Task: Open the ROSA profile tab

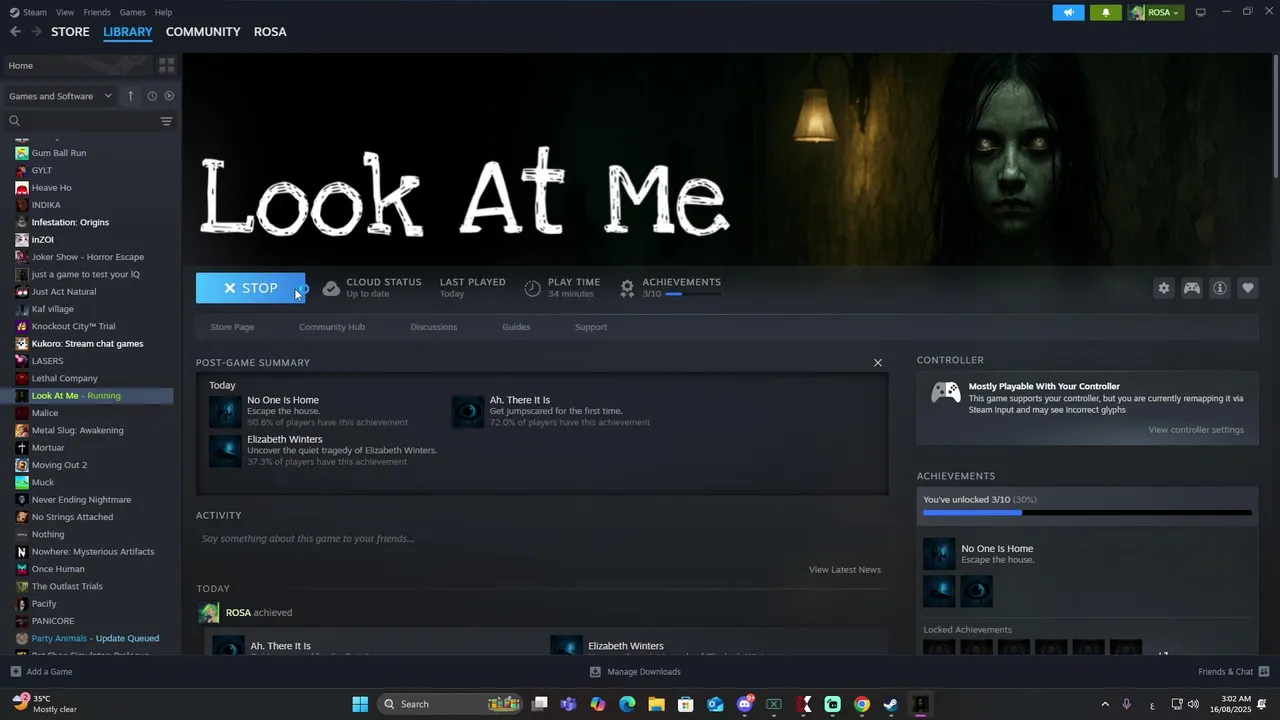Action: click(x=270, y=32)
